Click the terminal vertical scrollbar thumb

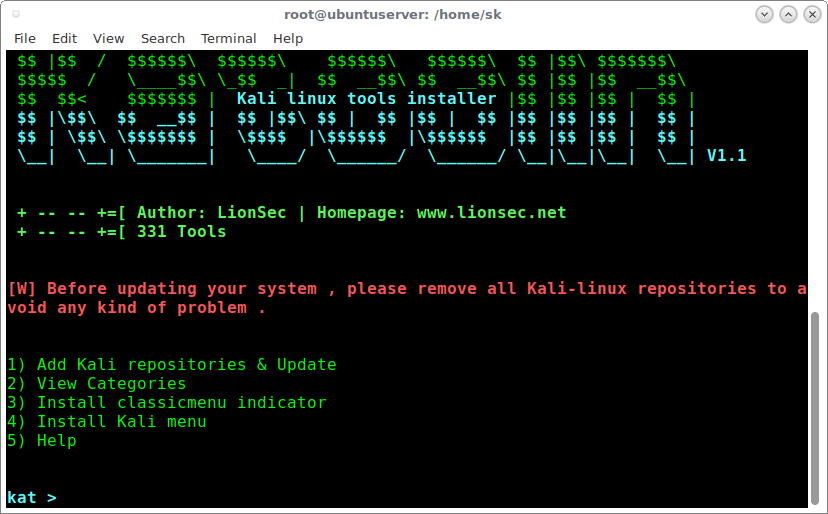[815, 407]
